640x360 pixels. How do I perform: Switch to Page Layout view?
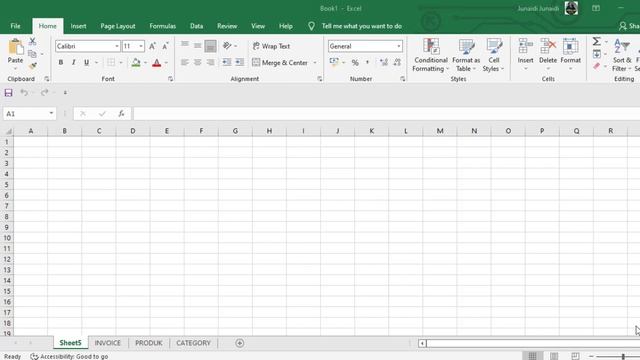[554, 356]
